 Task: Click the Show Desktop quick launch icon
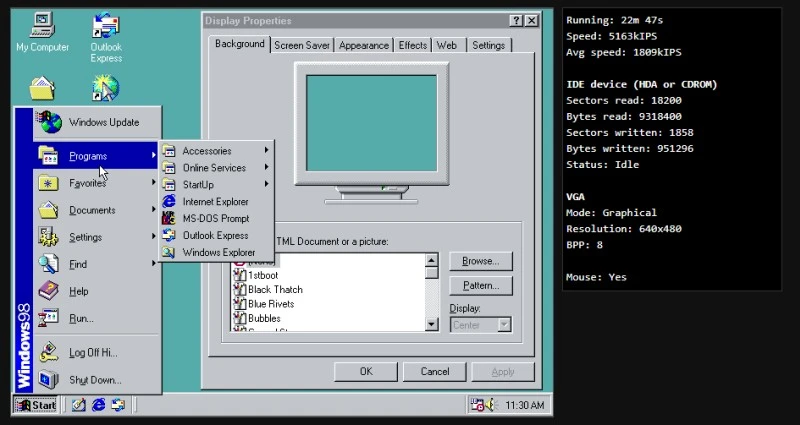pos(78,405)
